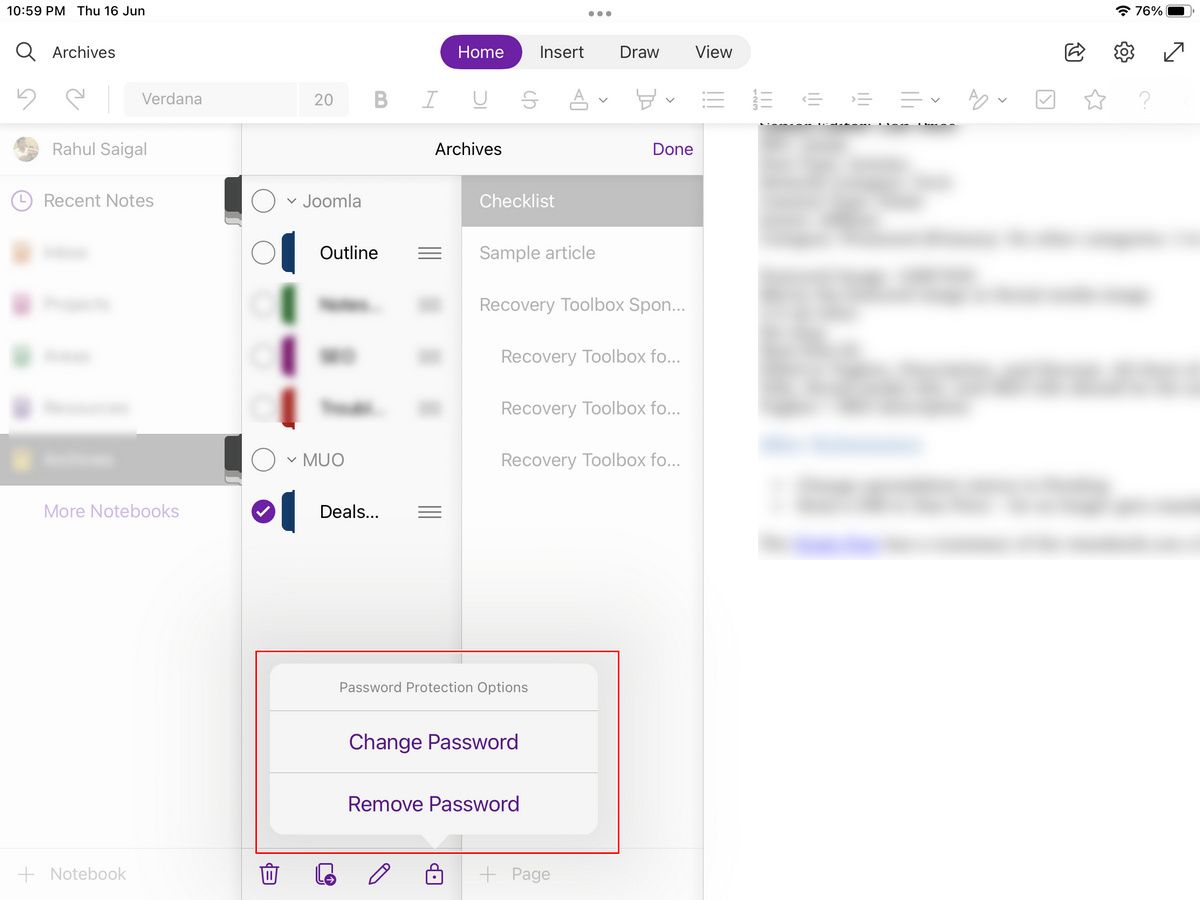Screen dimensions: 1200x900
Task: Rename the section with the pencil icon
Action: tap(379, 874)
